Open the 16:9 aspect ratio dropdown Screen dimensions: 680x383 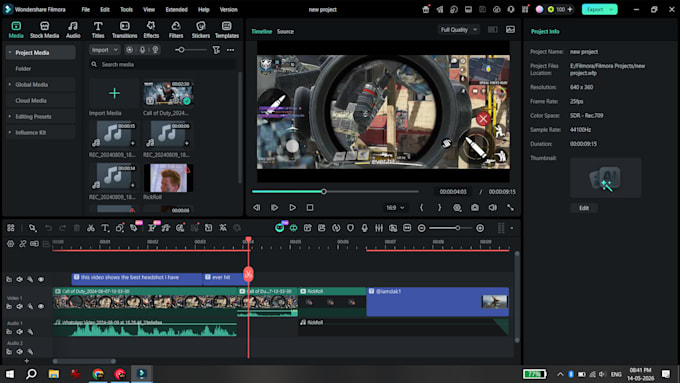click(395, 208)
